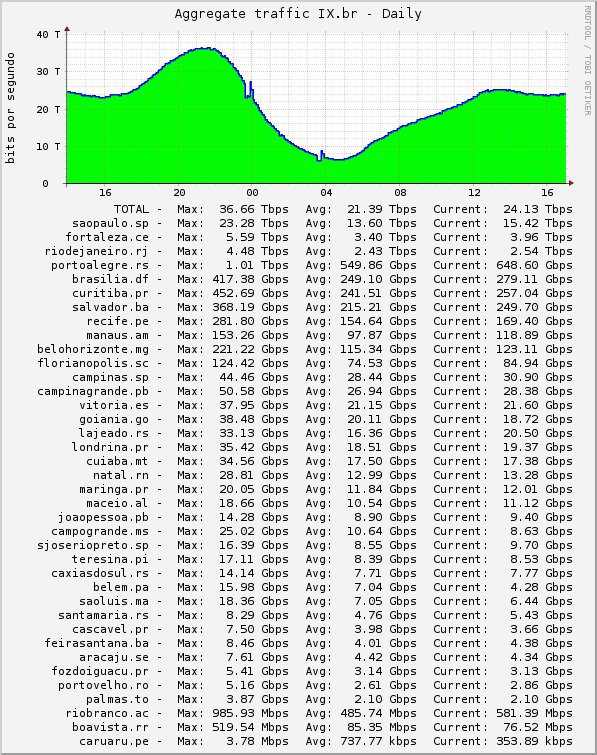Select the cuiaba.mt row label
Image resolution: width=597 pixels, height=755 pixels.
(x=117, y=461)
